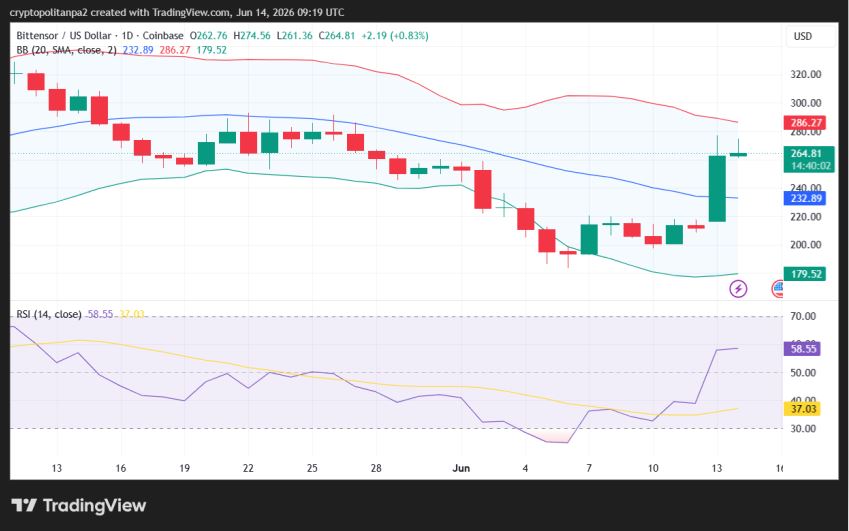Click the Jun date axis label
The height and width of the screenshot is (531, 849).
[461, 468]
